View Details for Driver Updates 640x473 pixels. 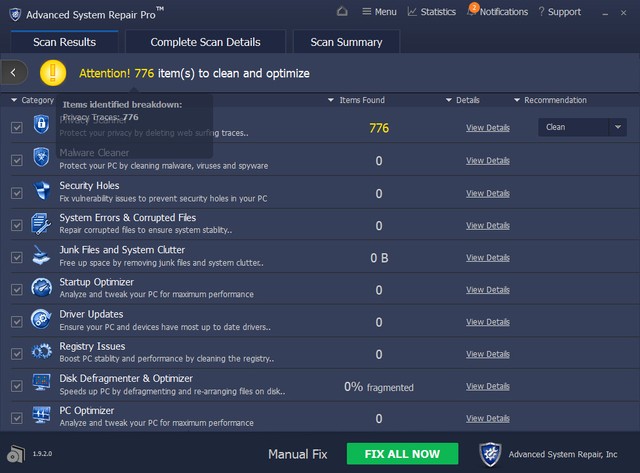coord(488,322)
